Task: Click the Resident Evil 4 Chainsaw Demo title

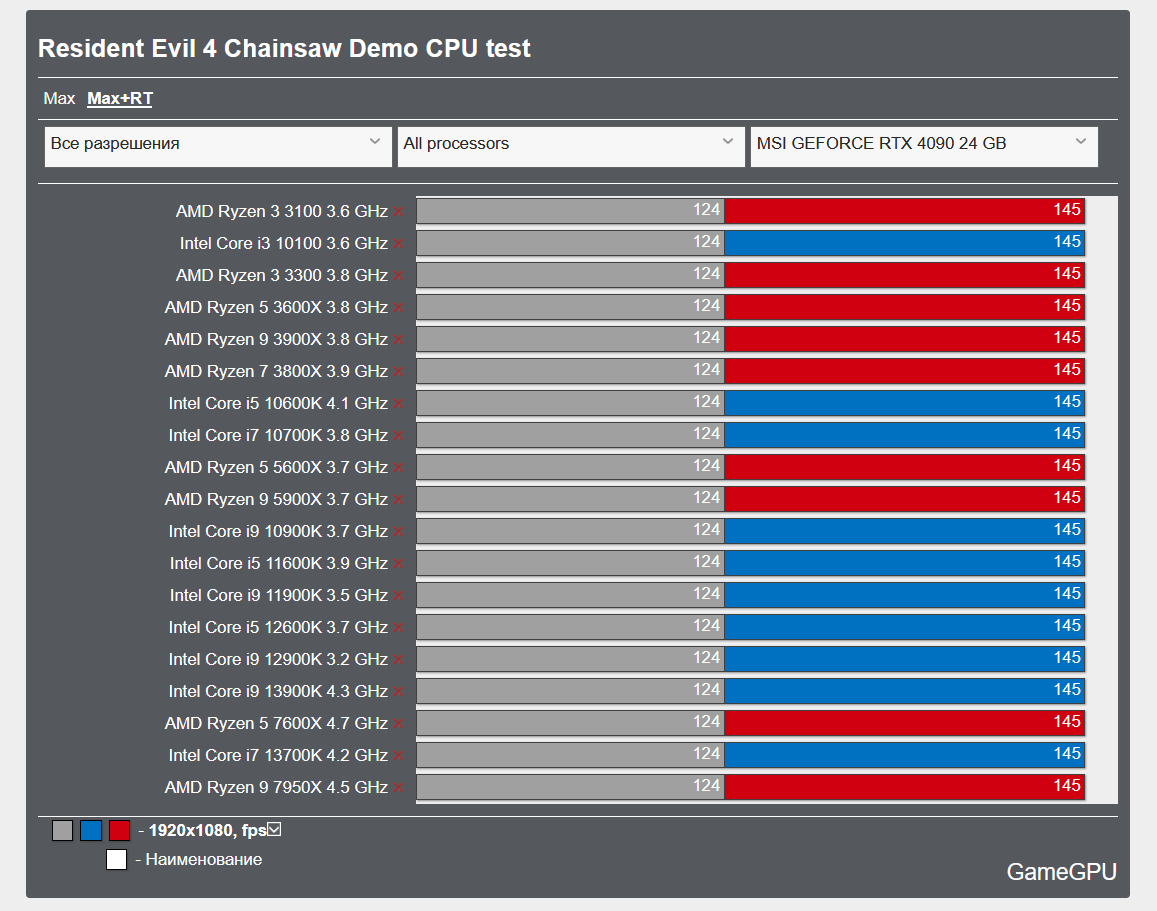Action: click(x=284, y=49)
